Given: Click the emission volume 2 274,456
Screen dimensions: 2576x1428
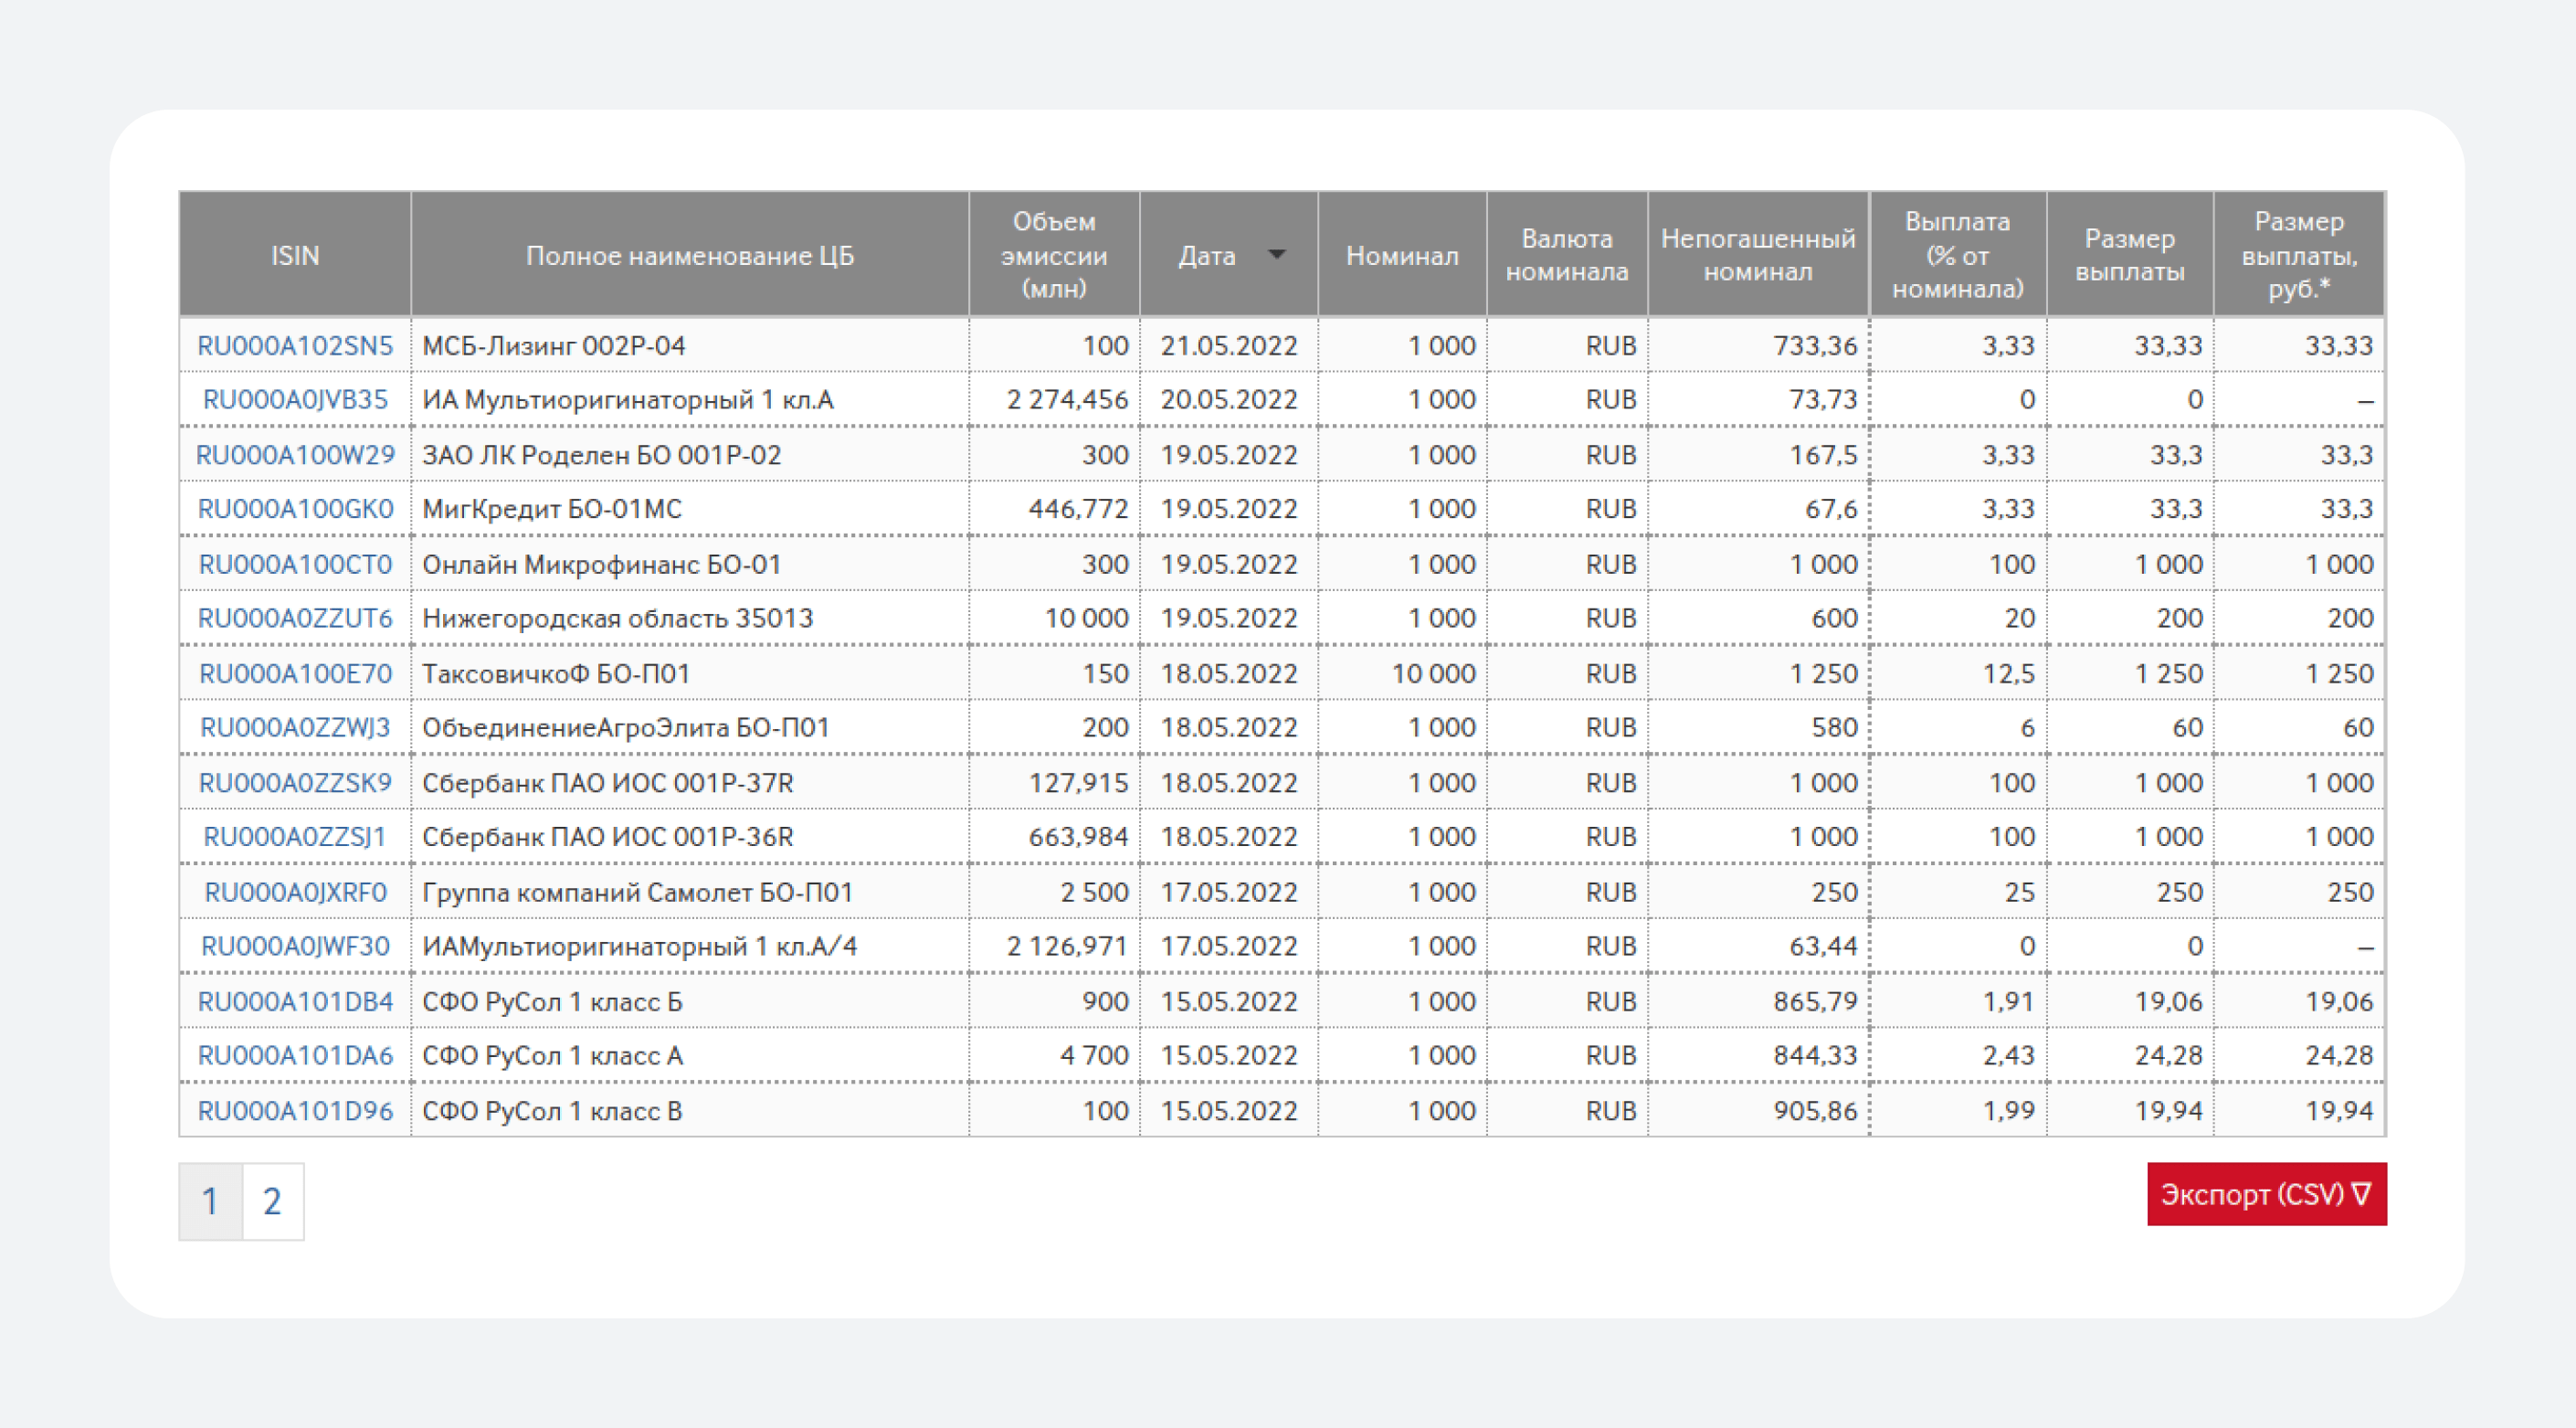Looking at the screenshot, I should 1067,400.
